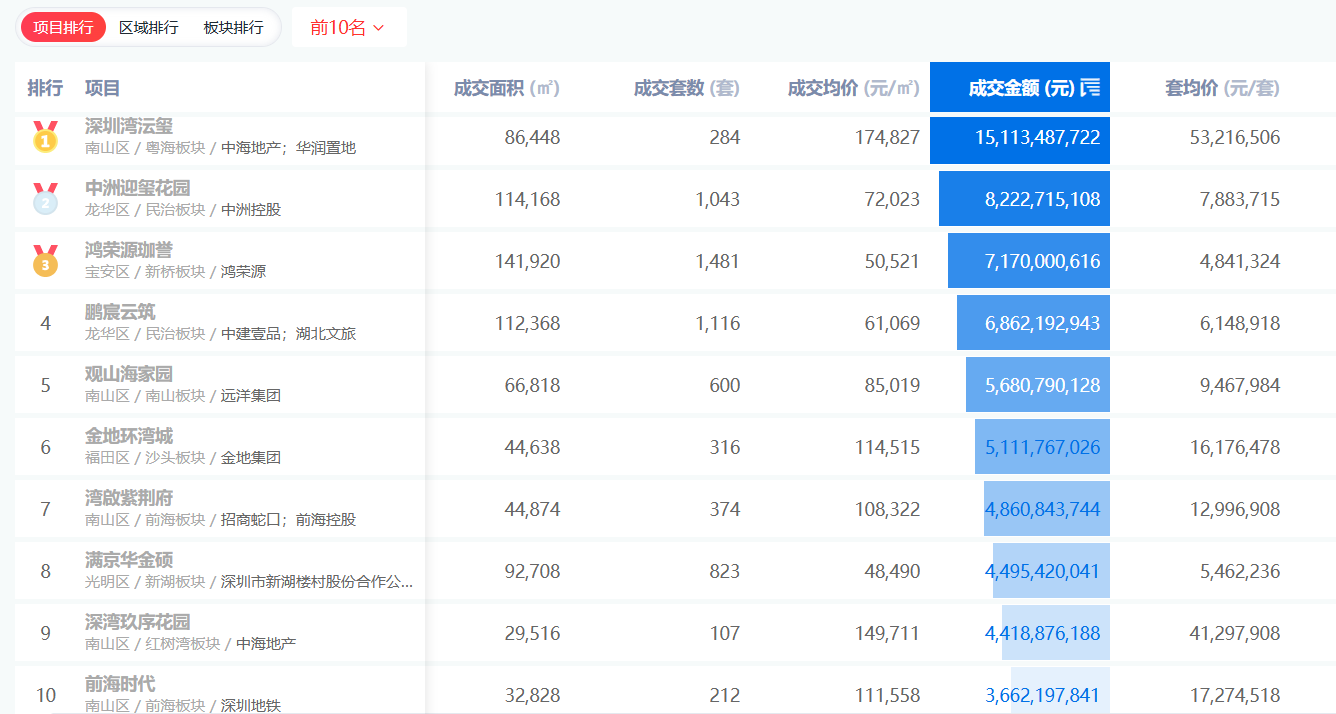The image size is (1336, 714).
Task: Click the 5,111,767,026 amount bar
Action: 1042,447
